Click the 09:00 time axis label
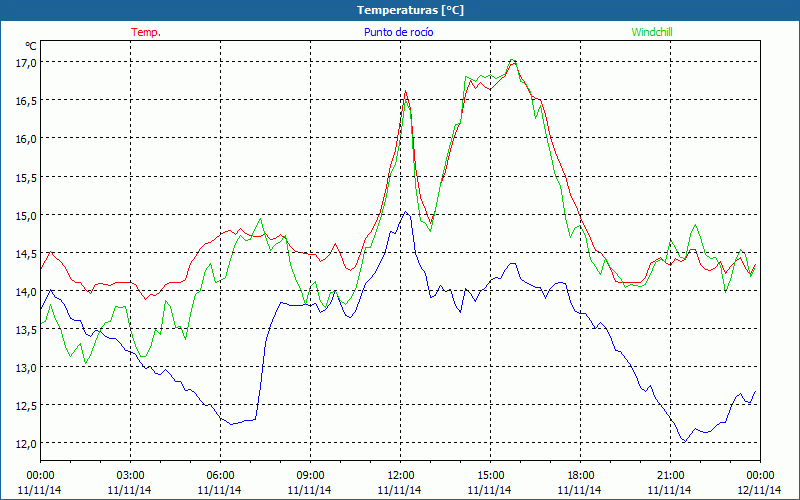The height and width of the screenshot is (500, 800). click(x=310, y=476)
